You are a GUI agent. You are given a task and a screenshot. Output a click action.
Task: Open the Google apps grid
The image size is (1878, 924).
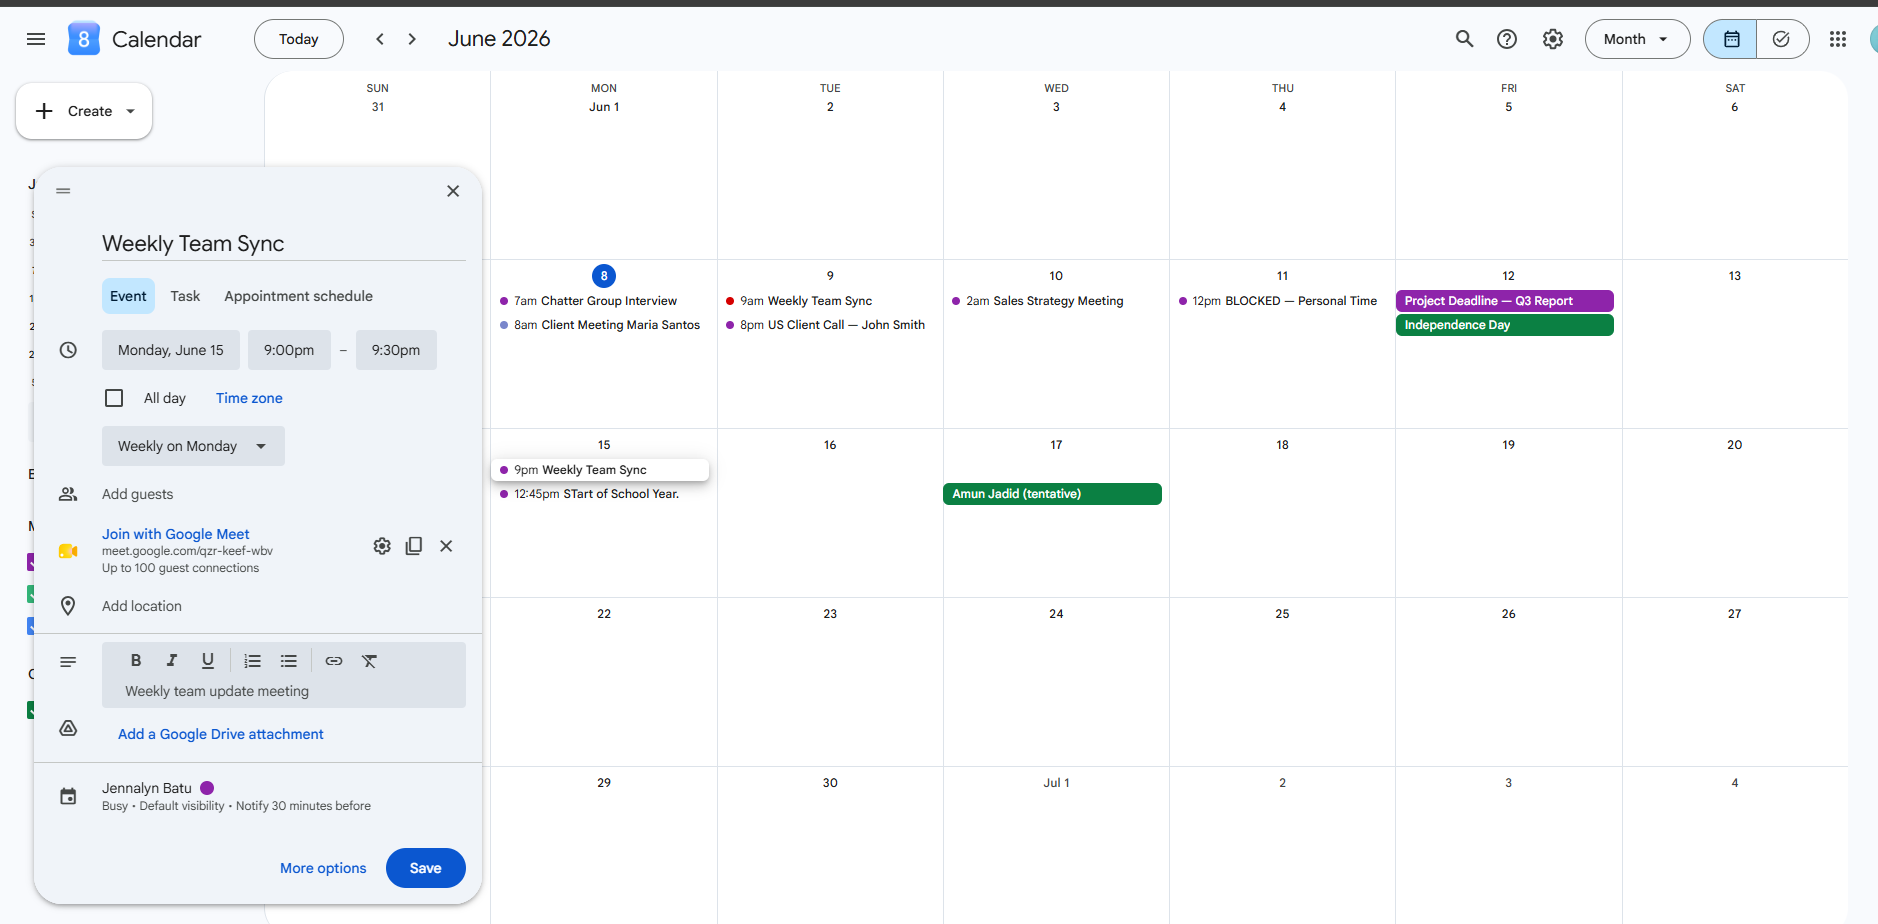coord(1837,39)
